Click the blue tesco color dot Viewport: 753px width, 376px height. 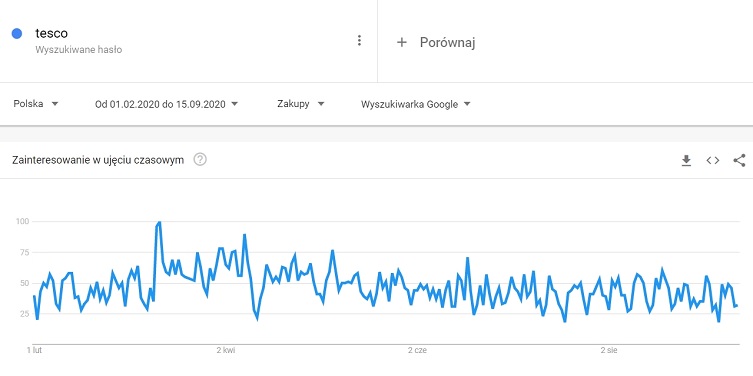click(x=17, y=34)
